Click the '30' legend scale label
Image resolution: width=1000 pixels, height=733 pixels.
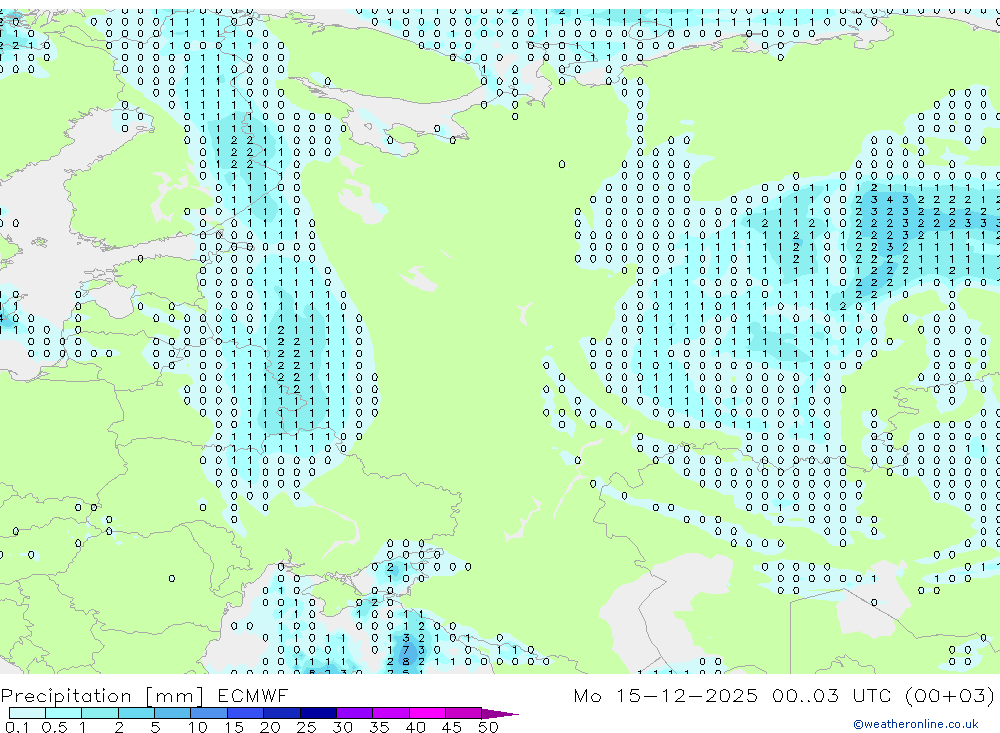click(x=343, y=727)
